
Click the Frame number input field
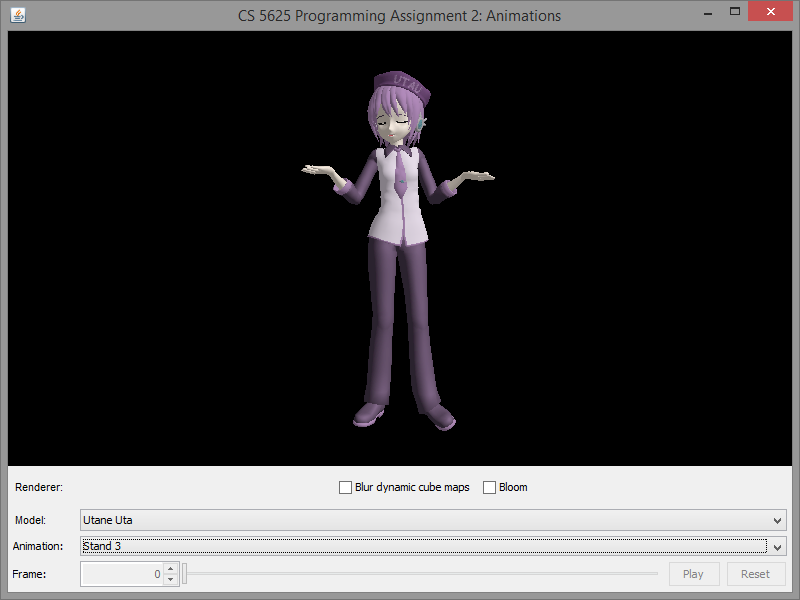121,574
